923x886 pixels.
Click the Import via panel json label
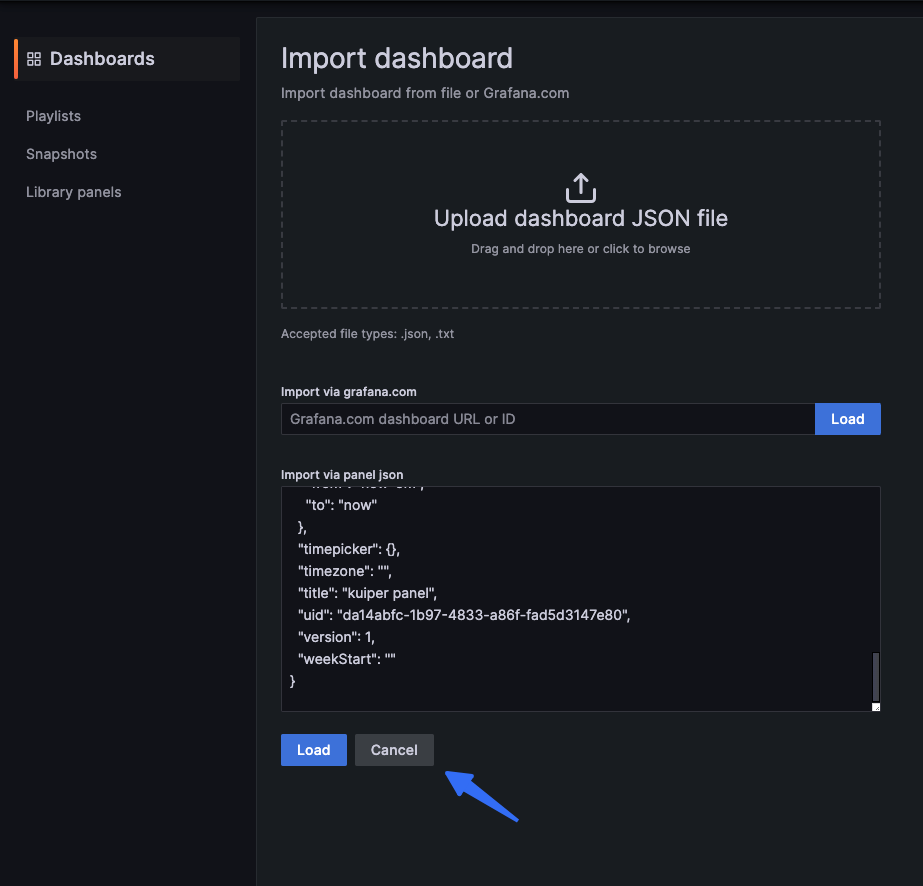click(x=342, y=475)
